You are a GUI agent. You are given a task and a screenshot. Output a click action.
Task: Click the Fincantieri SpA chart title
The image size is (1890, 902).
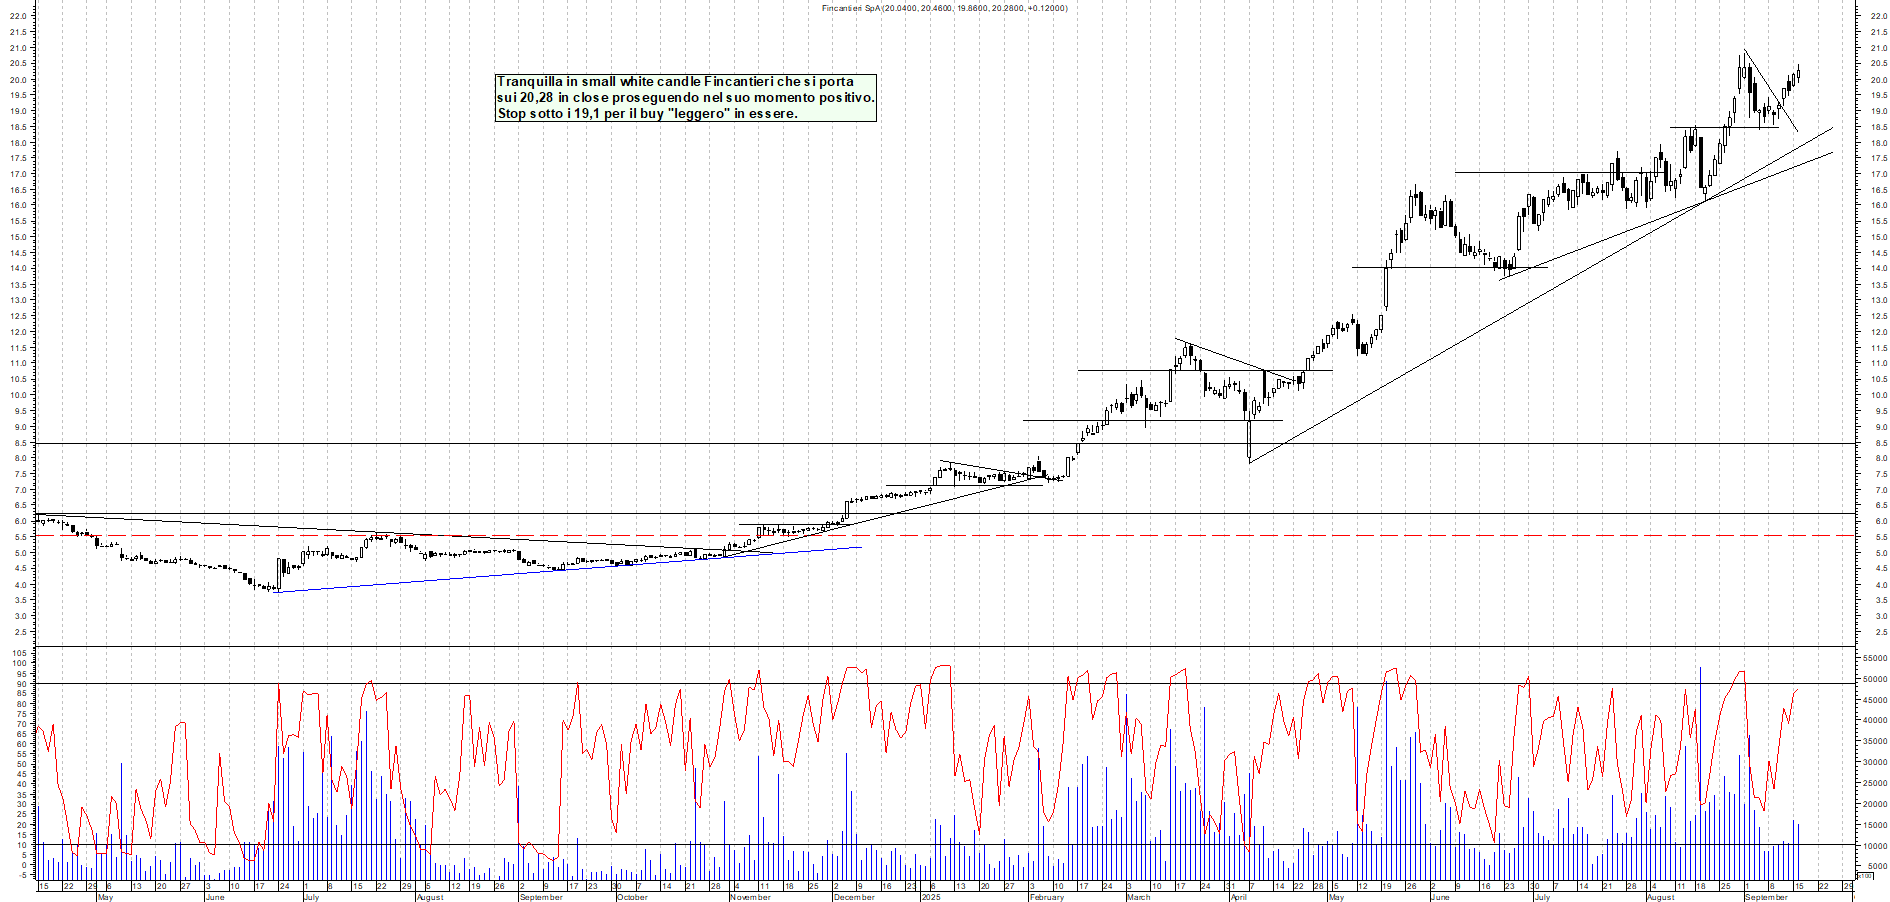pyautogui.click(x=944, y=8)
